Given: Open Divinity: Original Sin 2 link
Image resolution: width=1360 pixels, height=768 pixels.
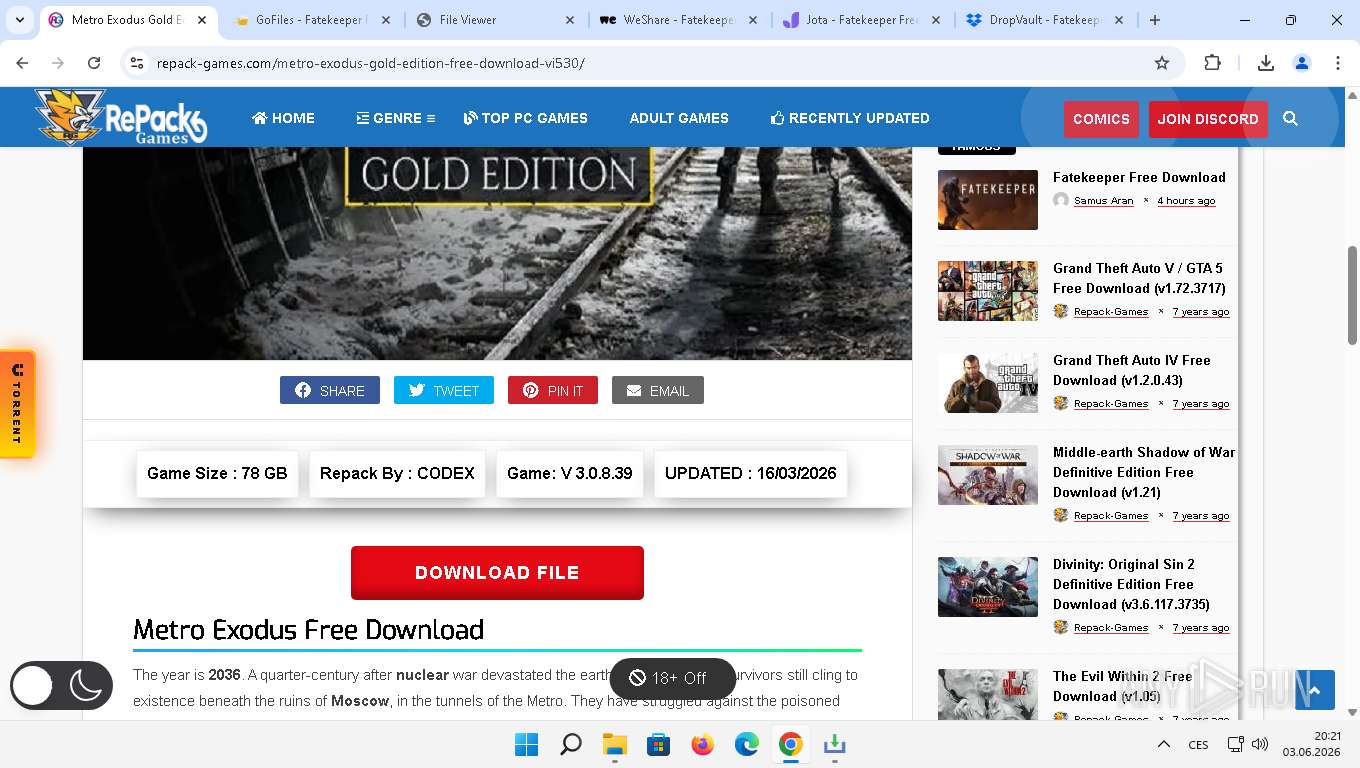Looking at the screenshot, I should [x=1131, y=584].
